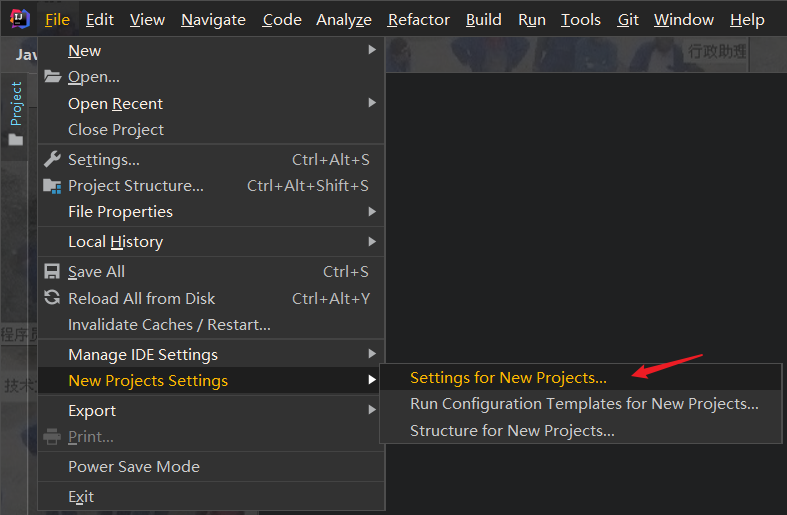This screenshot has width=787, height=515.
Task: Open the Git menu
Action: click(x=628, y=20)
